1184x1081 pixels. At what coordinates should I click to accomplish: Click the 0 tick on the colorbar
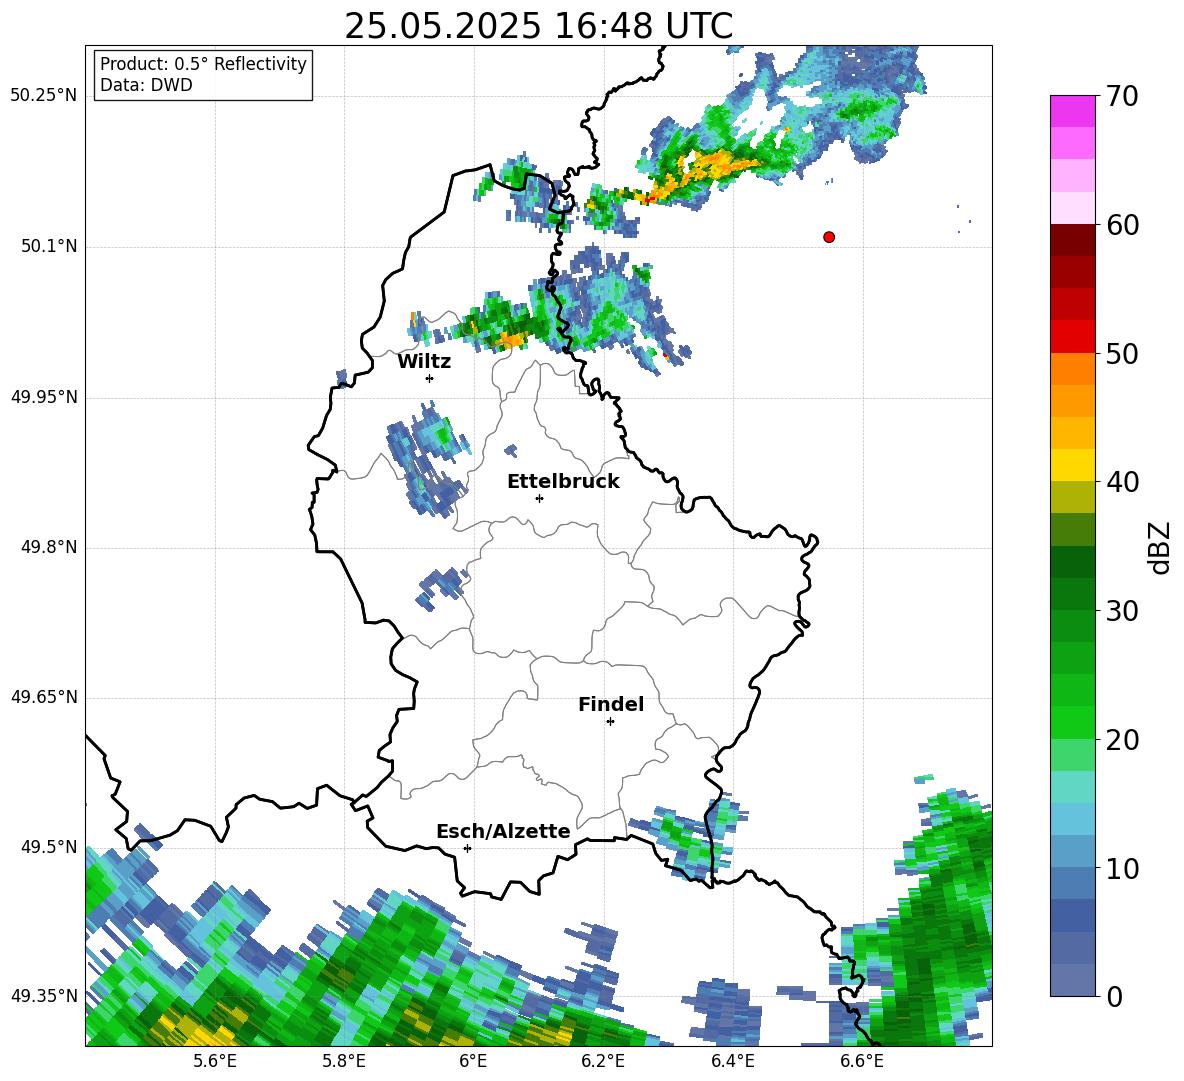1114,996
